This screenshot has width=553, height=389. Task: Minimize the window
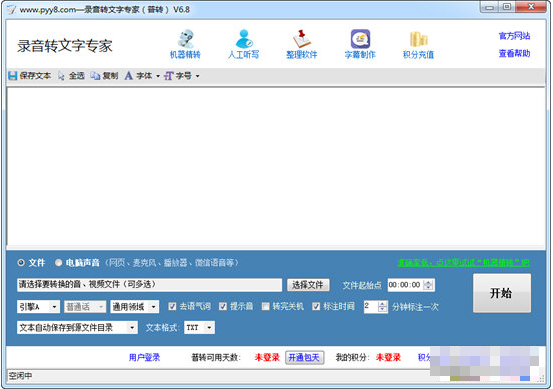(489, 7)
